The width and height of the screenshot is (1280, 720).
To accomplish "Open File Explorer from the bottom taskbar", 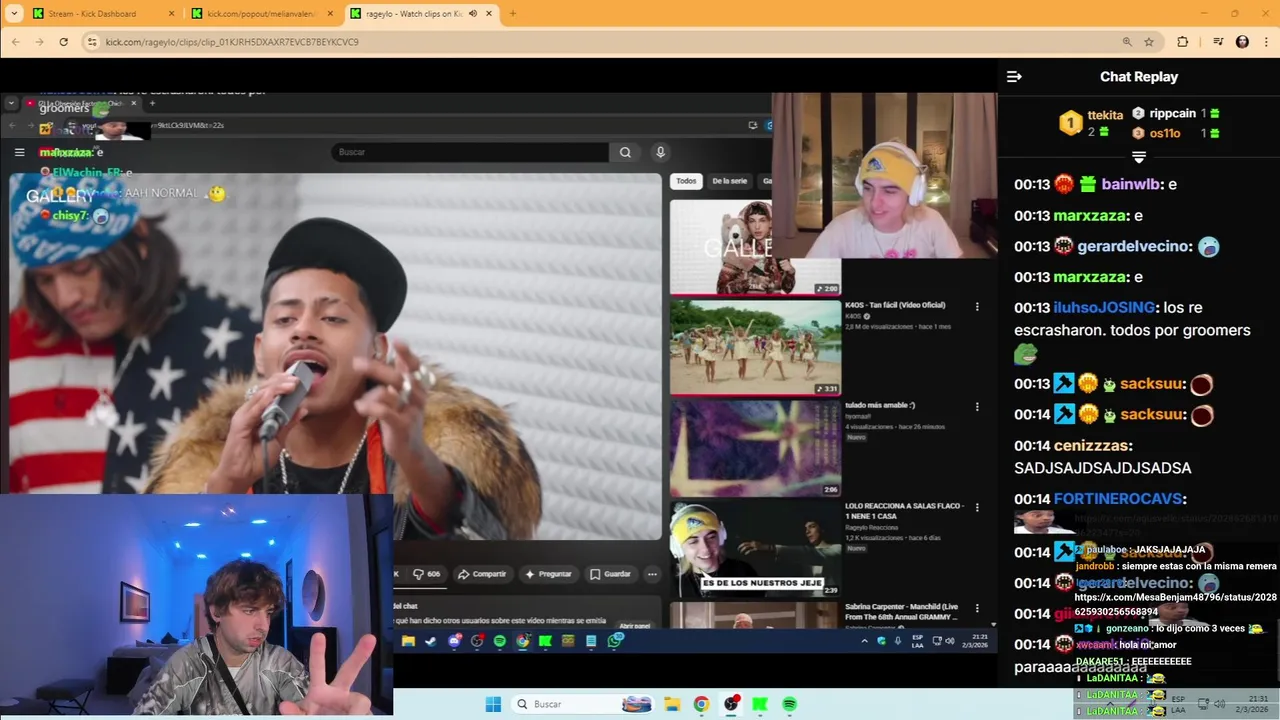I will [x=672, y=704].
